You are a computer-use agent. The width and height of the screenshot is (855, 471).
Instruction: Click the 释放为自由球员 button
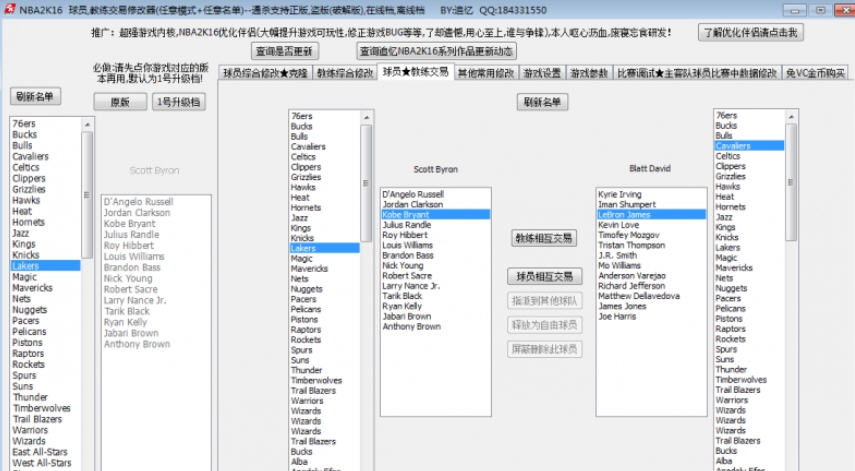(x=544, y=325)
